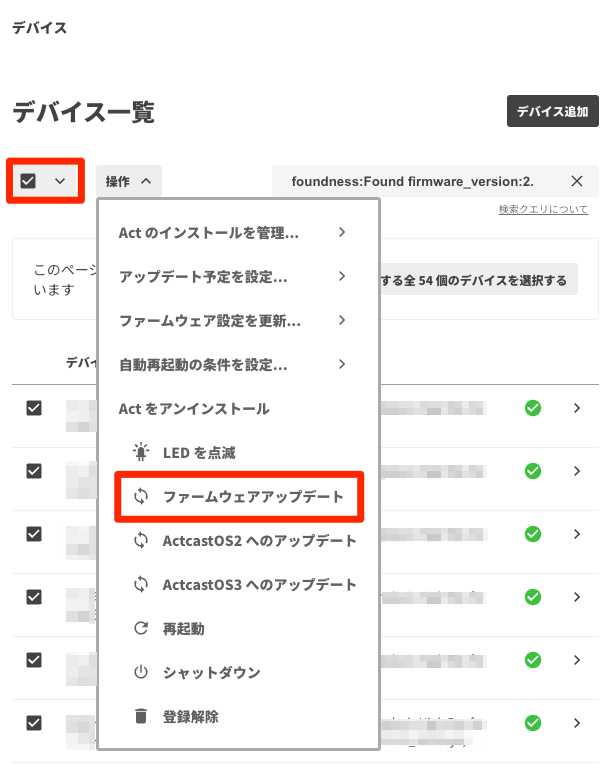Expand the アップデート予定を設定 submenu
This screenshot has height=766, width=609.
click(x=341, y=276)
